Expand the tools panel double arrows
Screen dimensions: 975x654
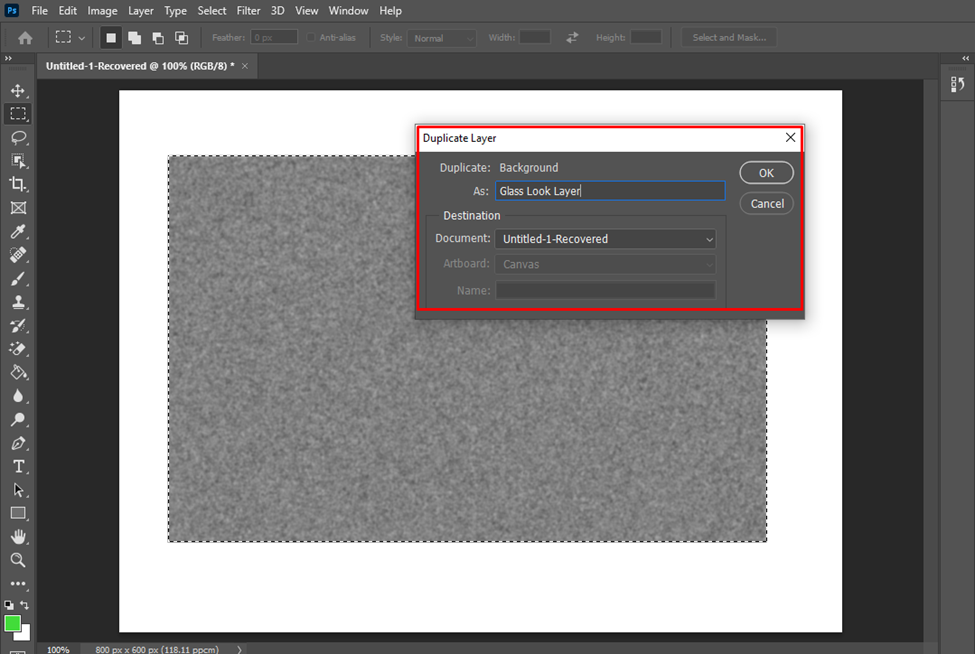pyautogui.click(x=8, y=58)
